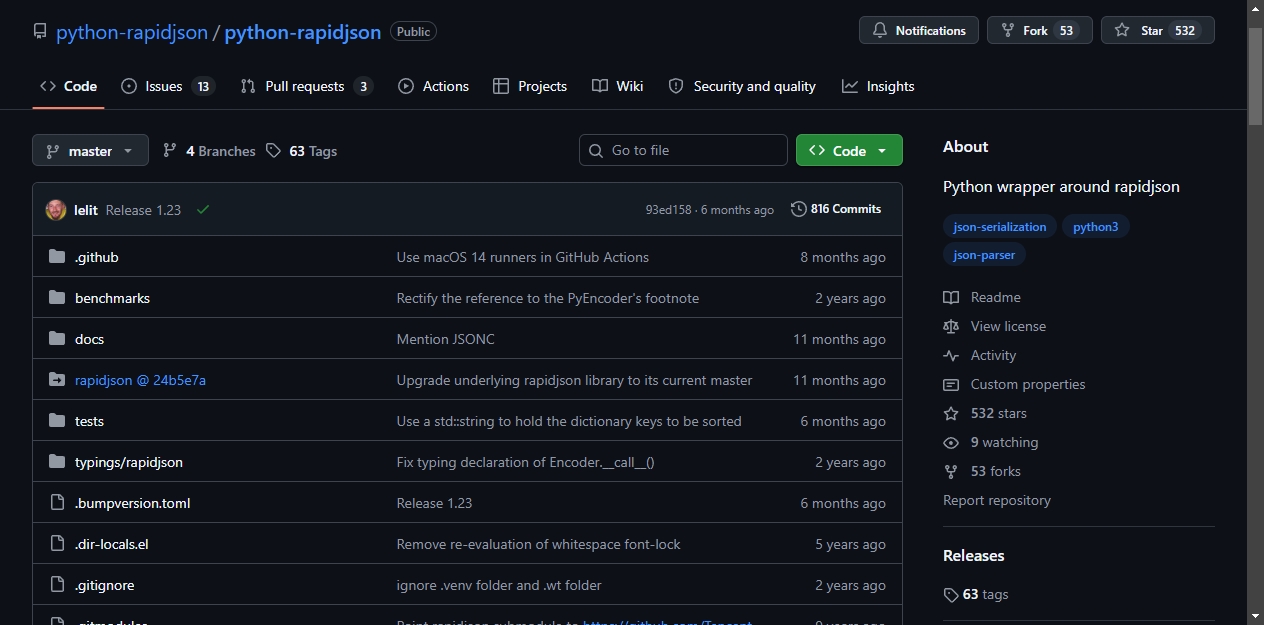Click the typings/rapidjson folder icon
Viewport: 1264px width, 625px height.
coord(57,462)
